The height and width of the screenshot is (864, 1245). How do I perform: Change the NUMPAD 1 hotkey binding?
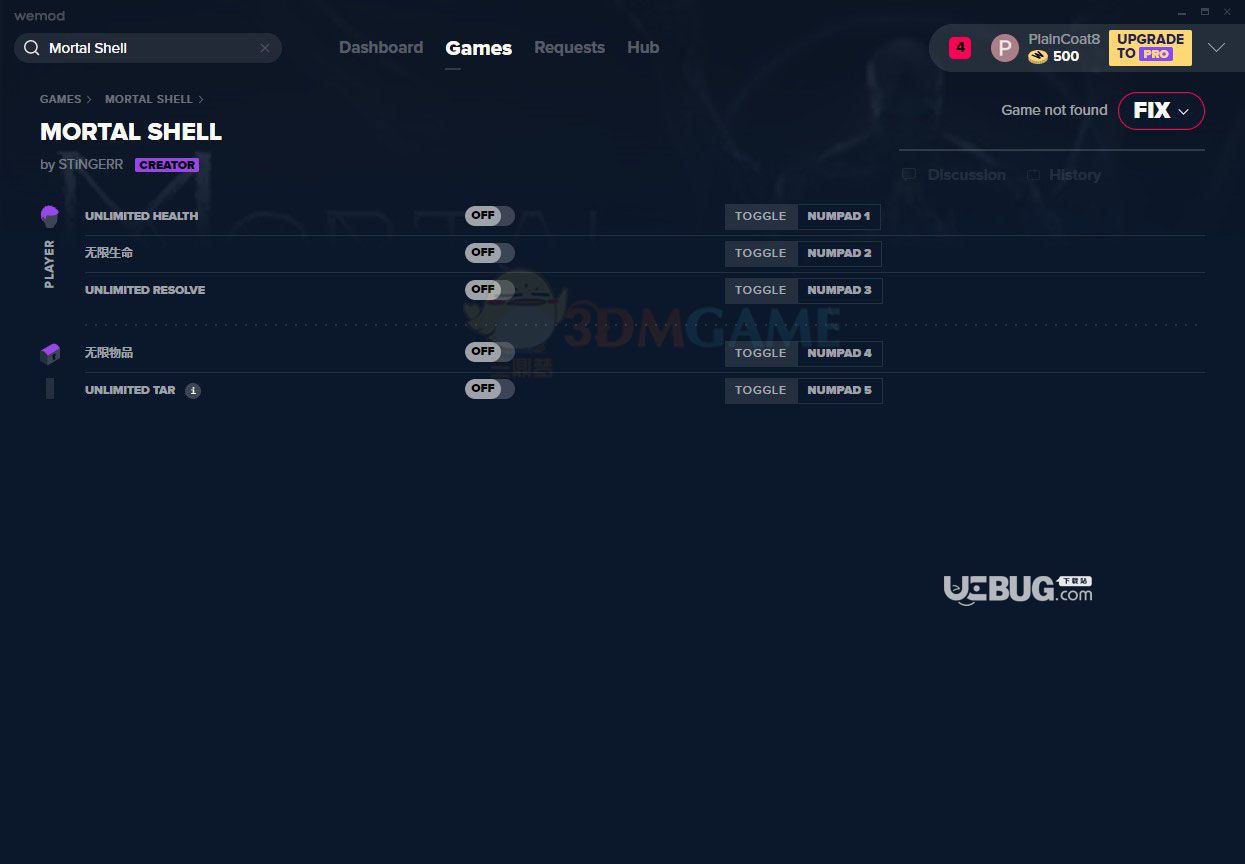pos(839,216)
